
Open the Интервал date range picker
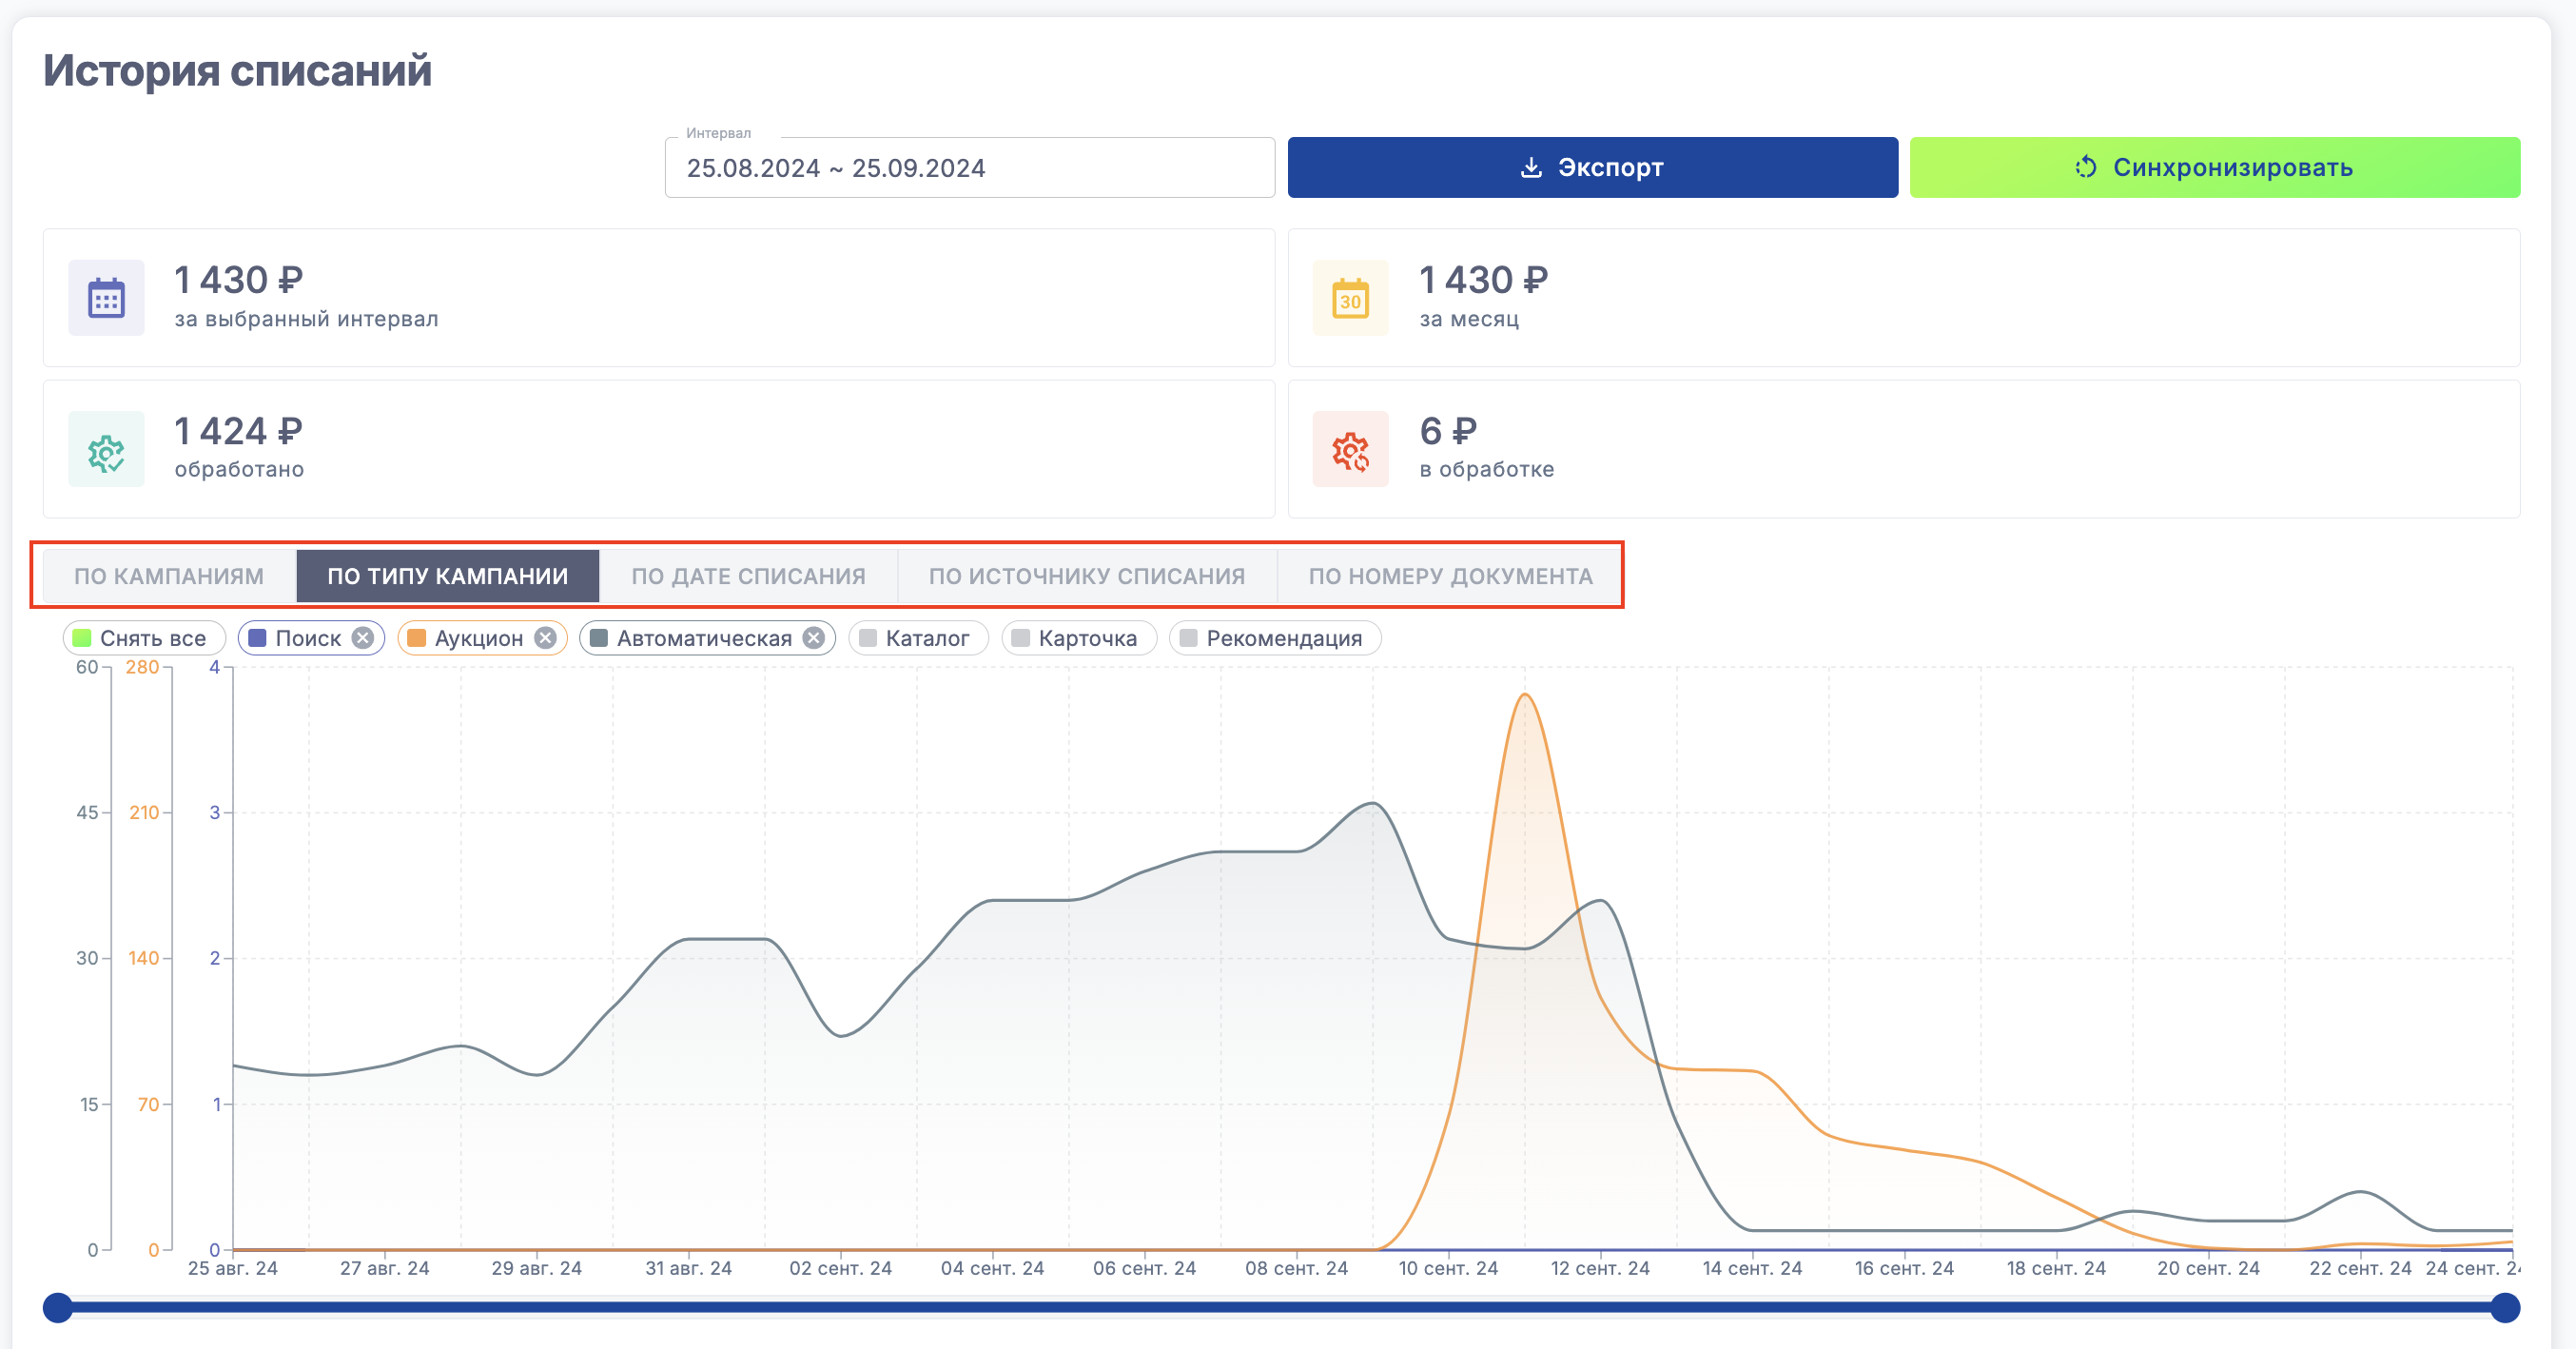[968, 168]
